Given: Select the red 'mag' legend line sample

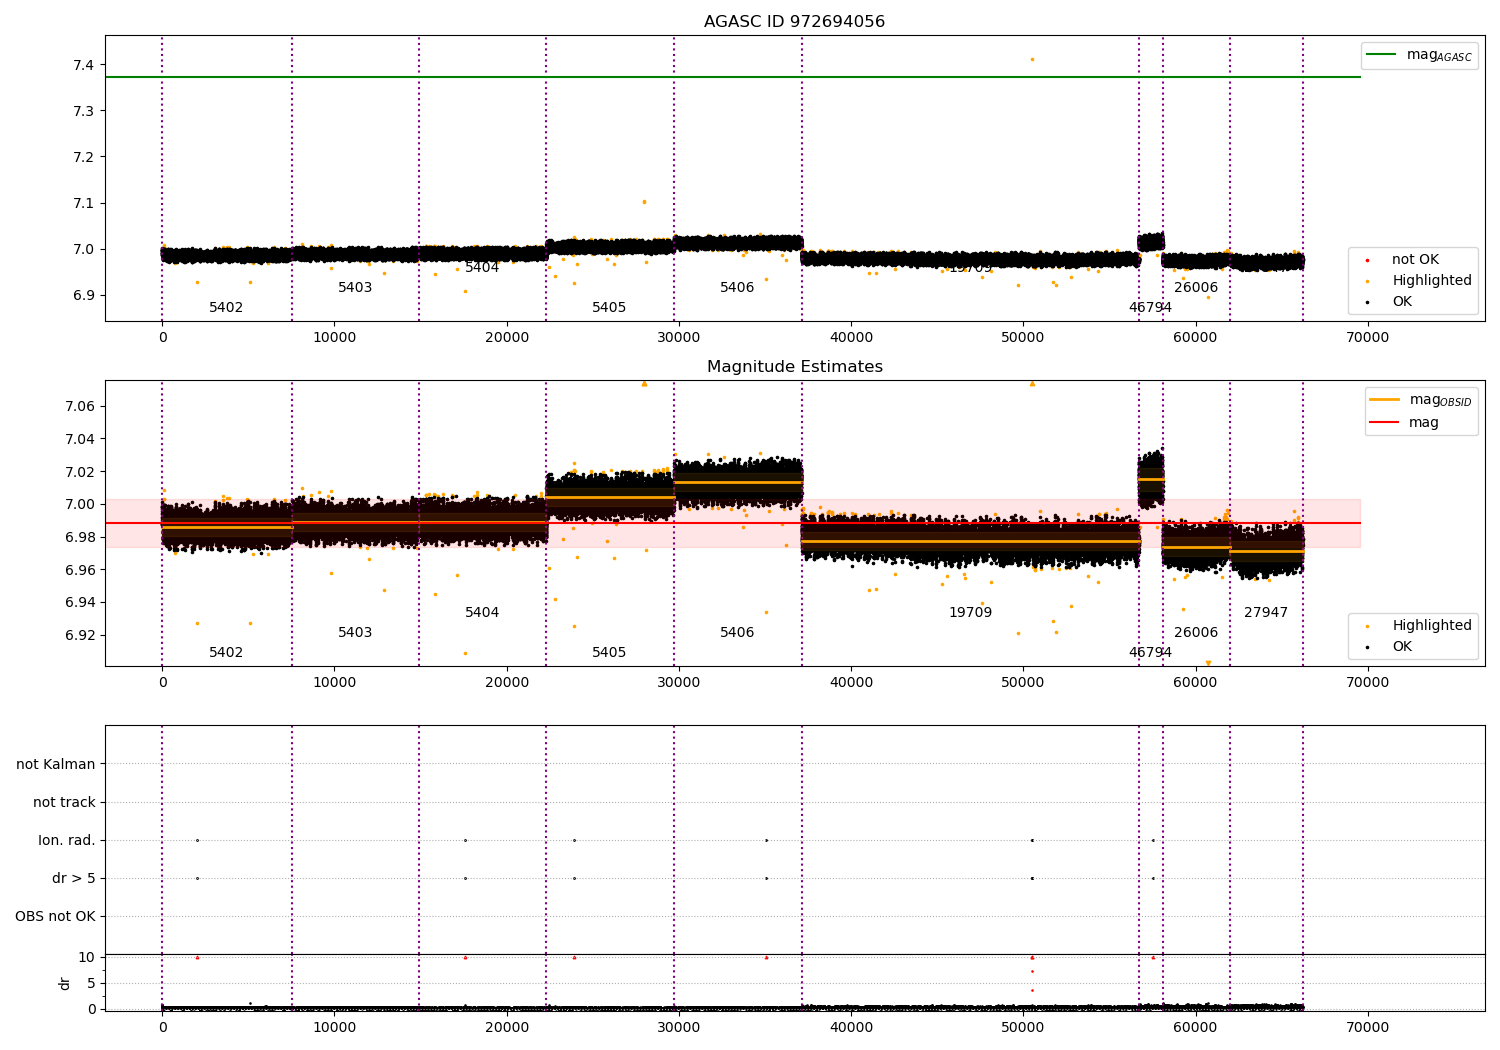Looking at the screenshot, I should [1385, 423].
